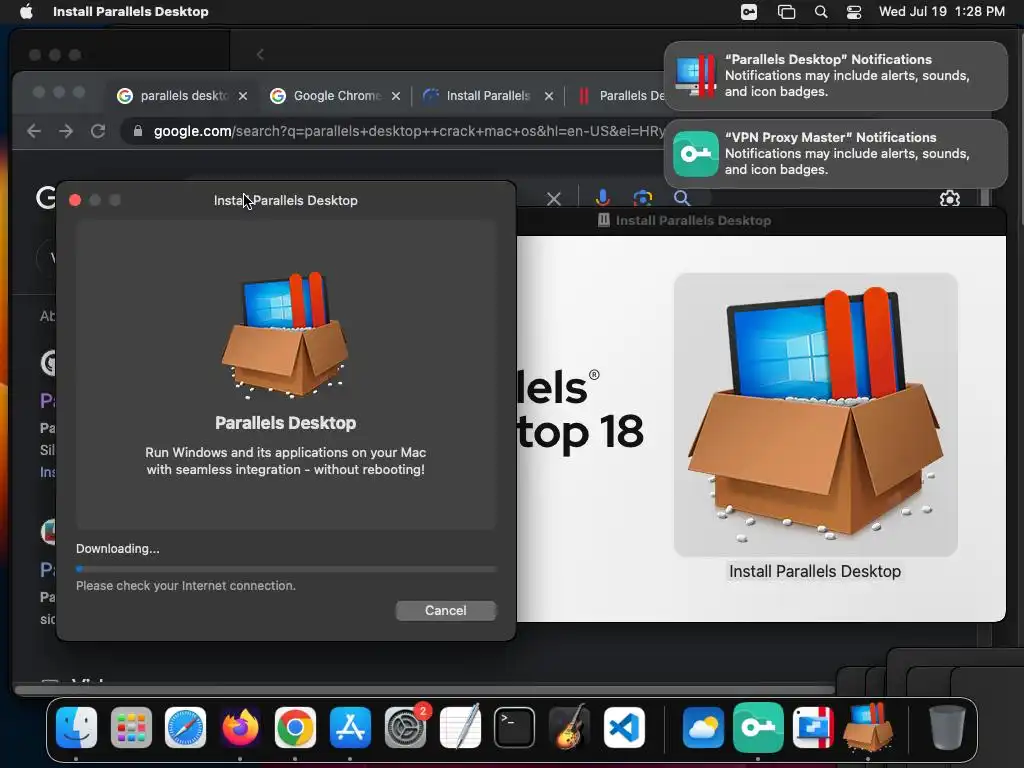Open the cloud weather app in the Dock
The height and width of the screenshot is (768, 1024).
(x=703, y=728)
